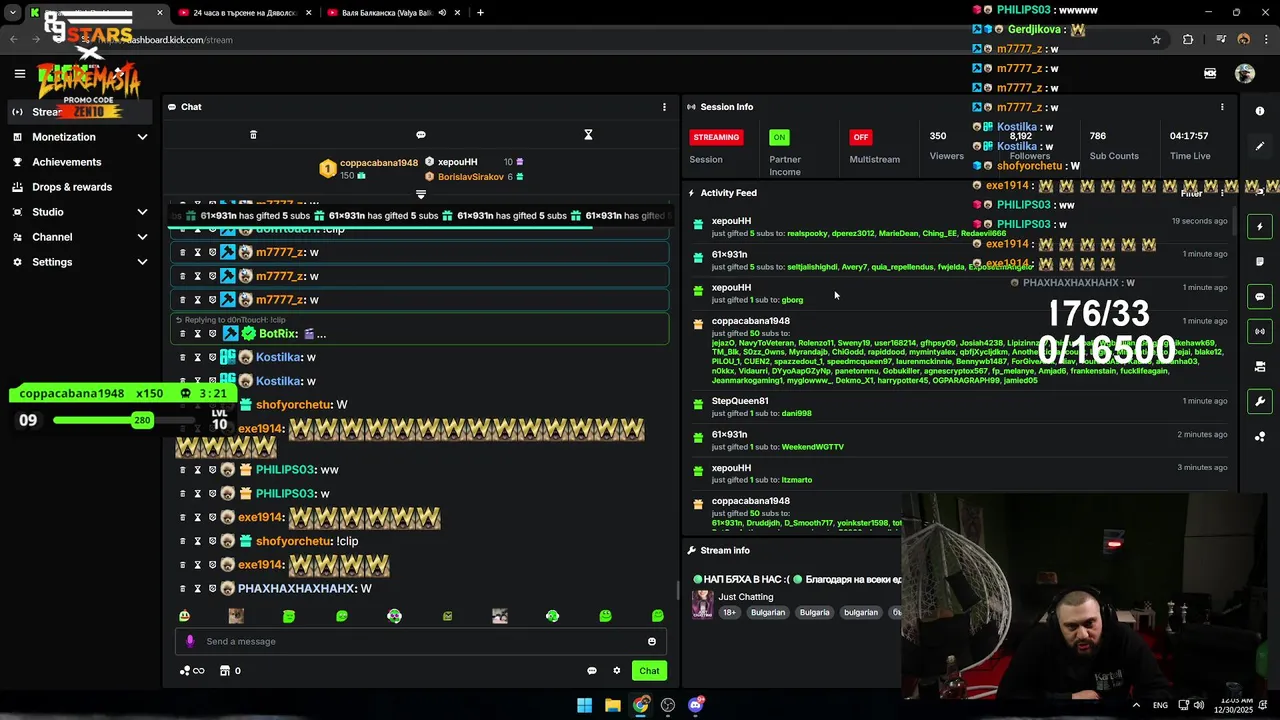
Task: Open the chat bubble tab in chat toolbar
Action: point(421,135)
